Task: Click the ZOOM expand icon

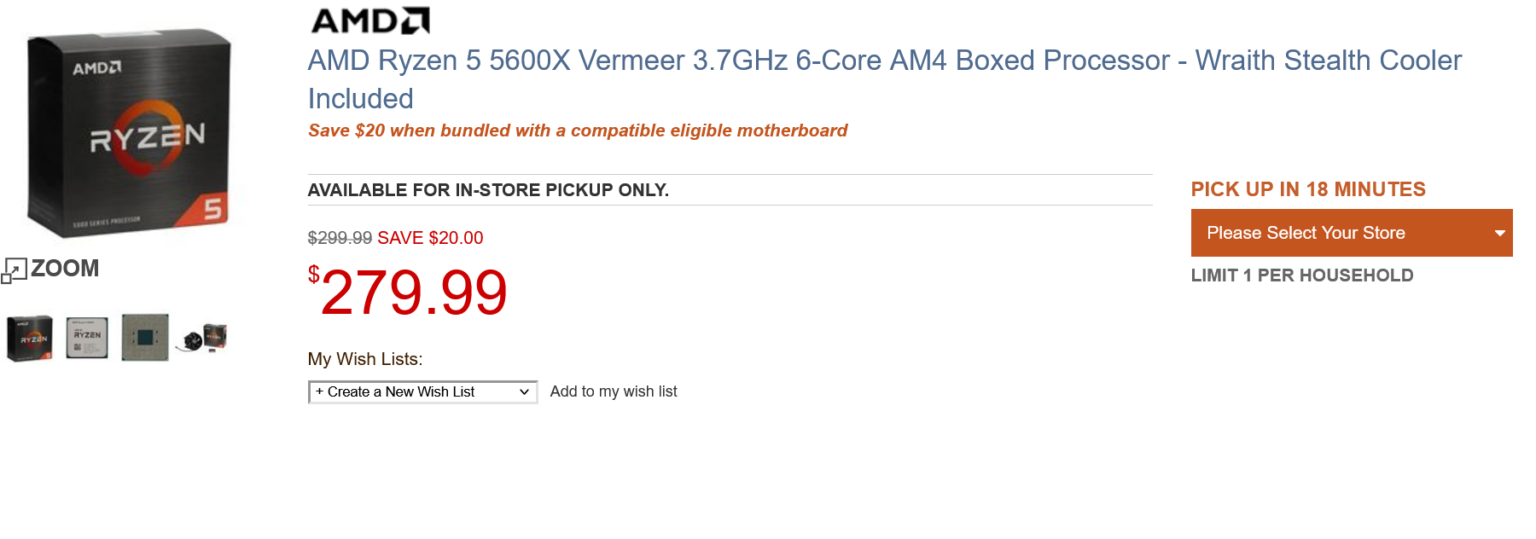Action: point(14,269)
